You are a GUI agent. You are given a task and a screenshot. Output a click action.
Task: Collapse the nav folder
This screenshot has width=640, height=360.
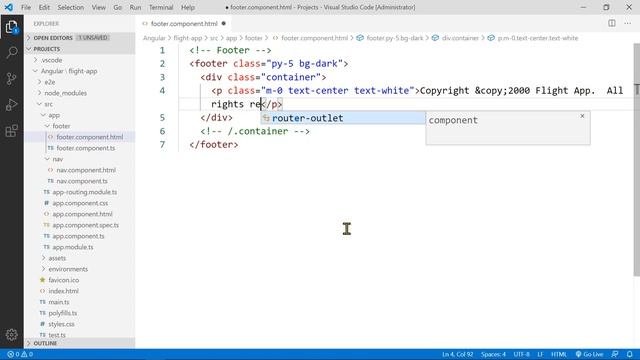[80, 159]
